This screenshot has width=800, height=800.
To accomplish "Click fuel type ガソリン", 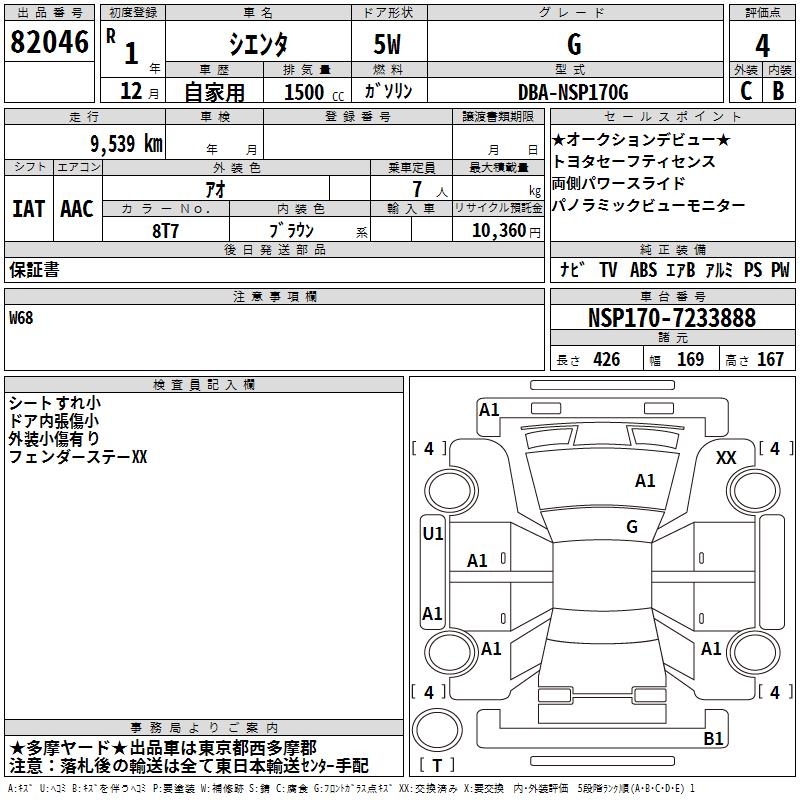I will (x=388, y=91).
